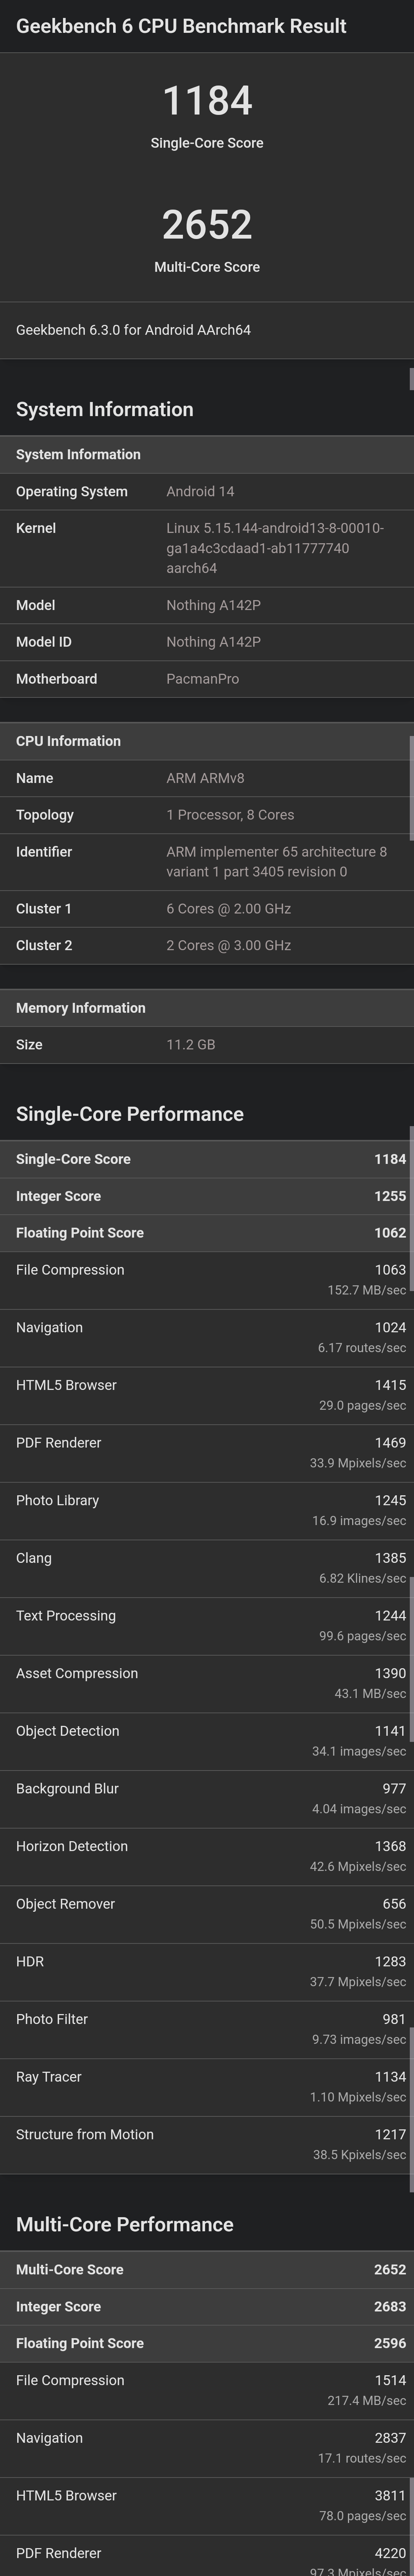Click the Multi-Core Performance section heading
The width and height of the screenshot is (414, 2576).
coord(124,2224)
